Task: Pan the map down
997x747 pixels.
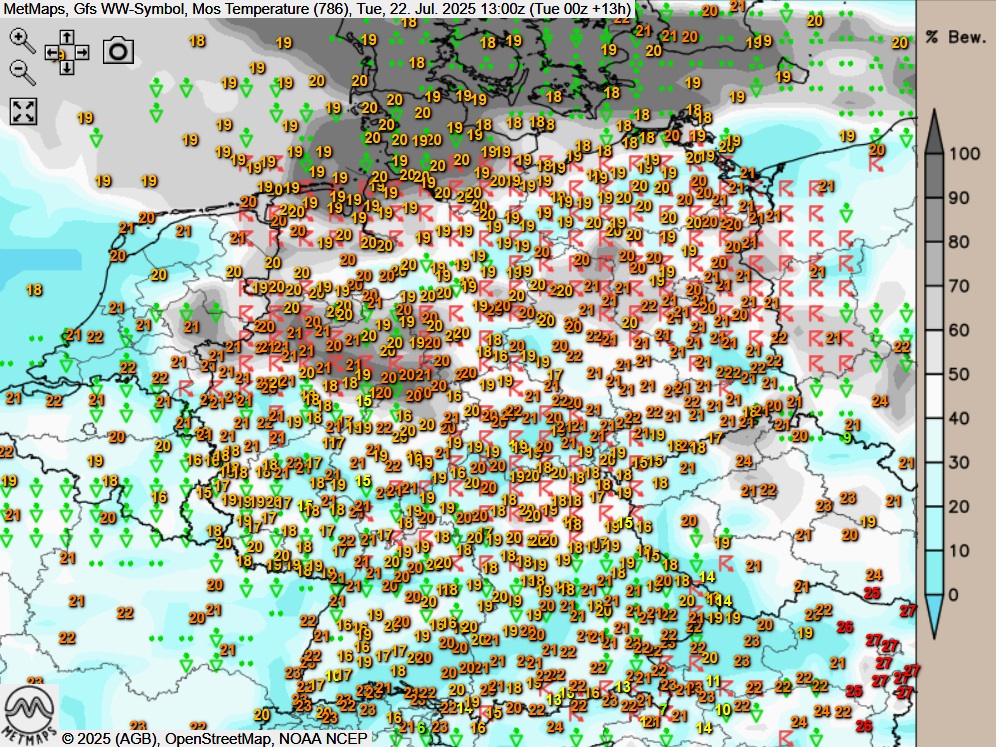Action: click(66, 68)
